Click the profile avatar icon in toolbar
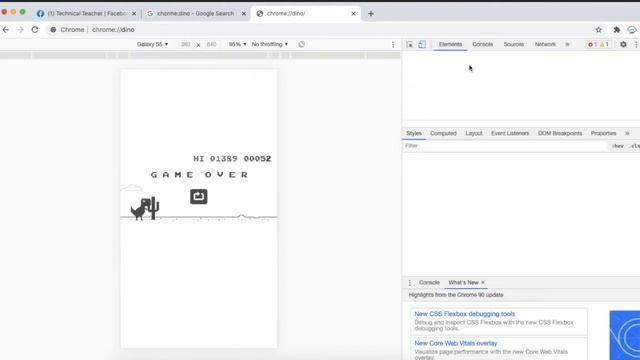640x360 pixels. [x=632, y=29]
